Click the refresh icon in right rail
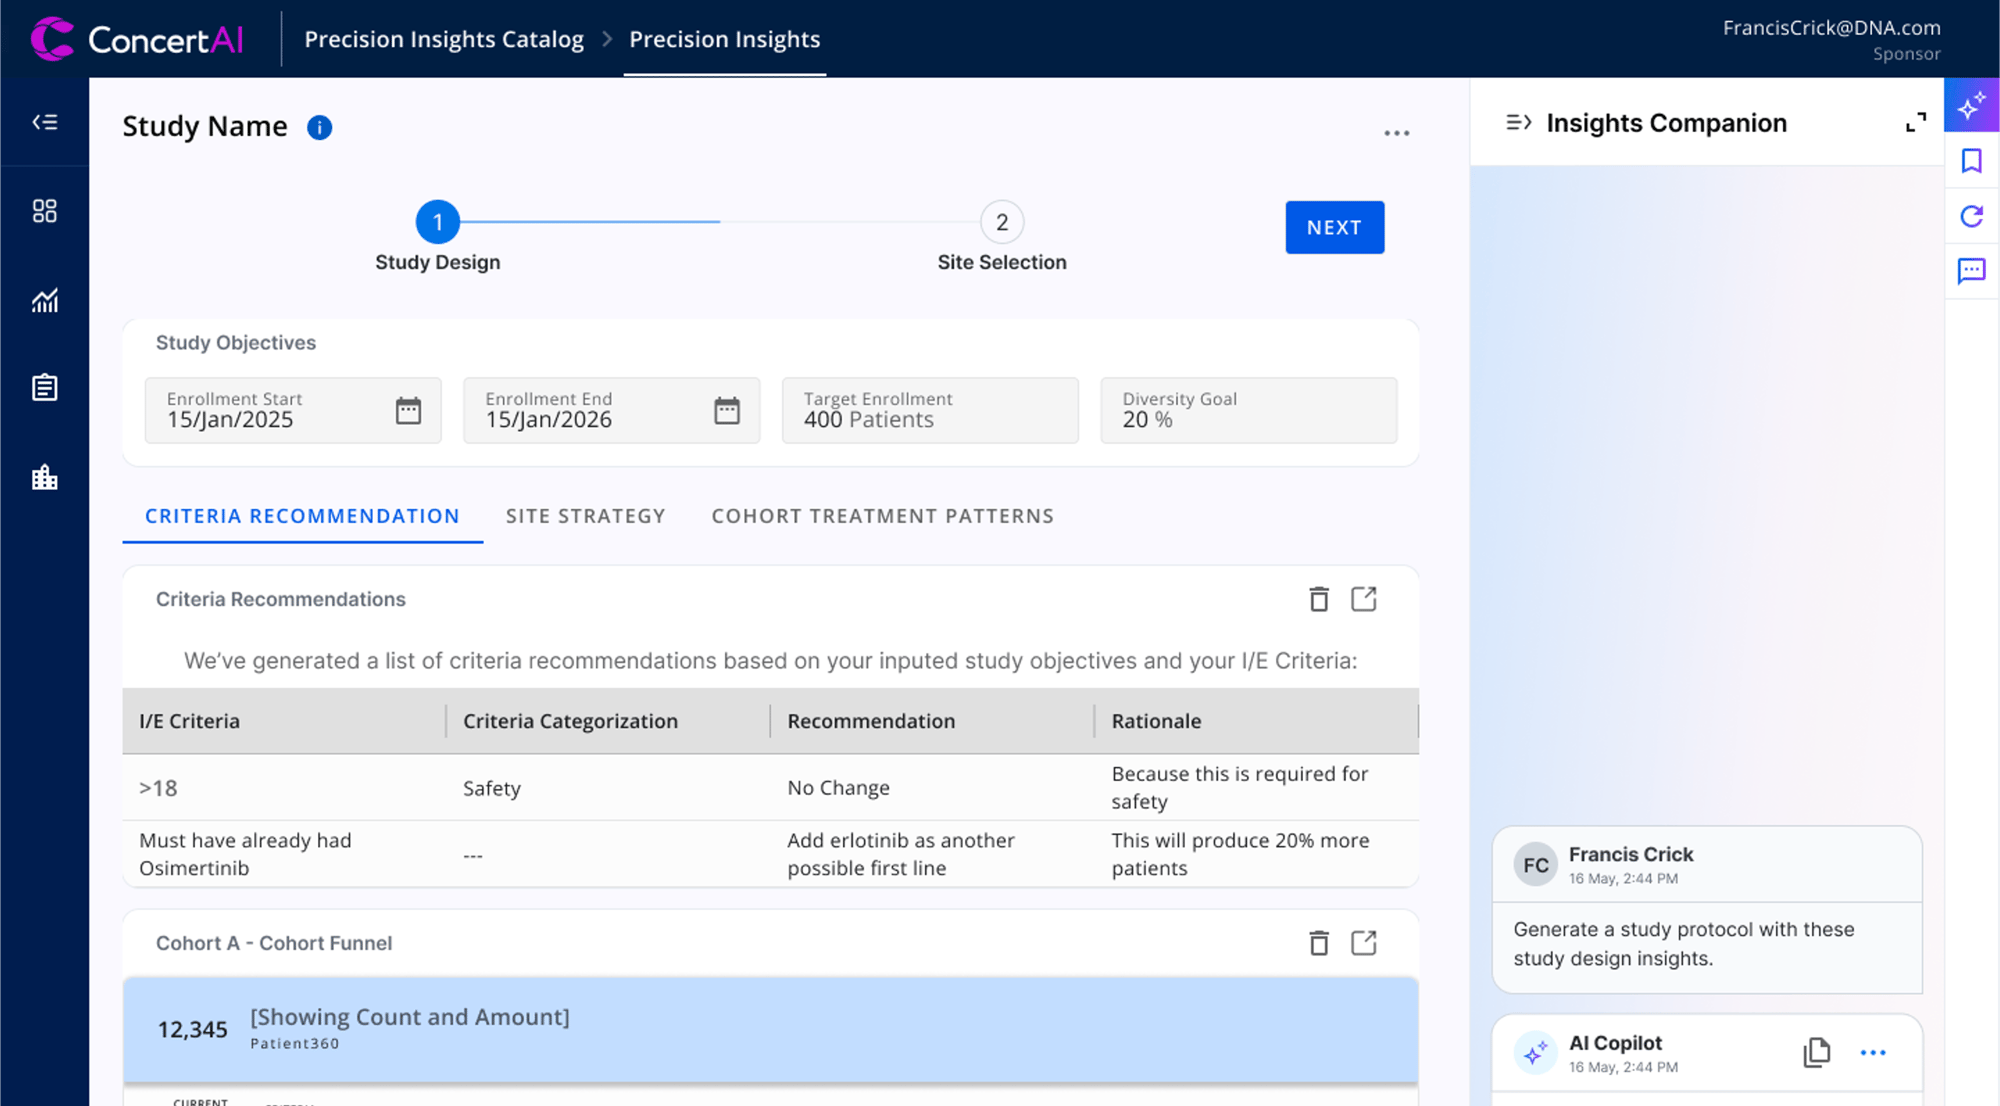This screenshot has height=1106, width=2000. click(1972, 216)
